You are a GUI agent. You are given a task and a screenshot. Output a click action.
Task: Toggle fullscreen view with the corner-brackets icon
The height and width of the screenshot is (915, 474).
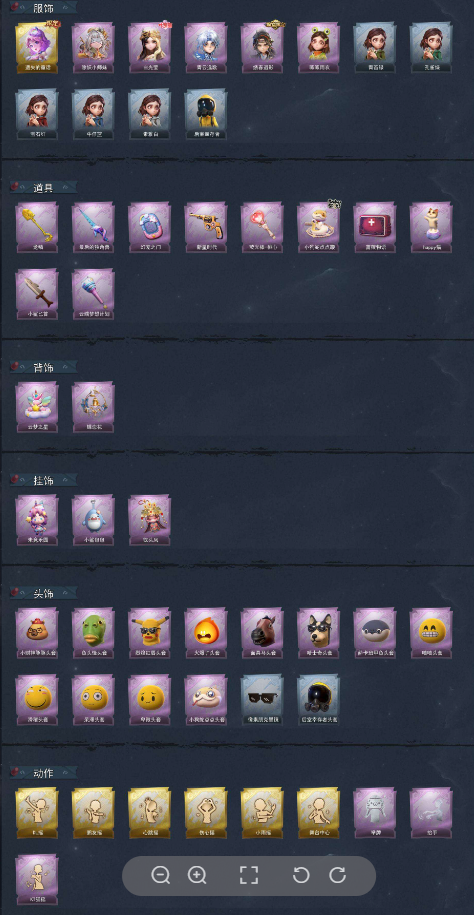[x=249, y=875]
